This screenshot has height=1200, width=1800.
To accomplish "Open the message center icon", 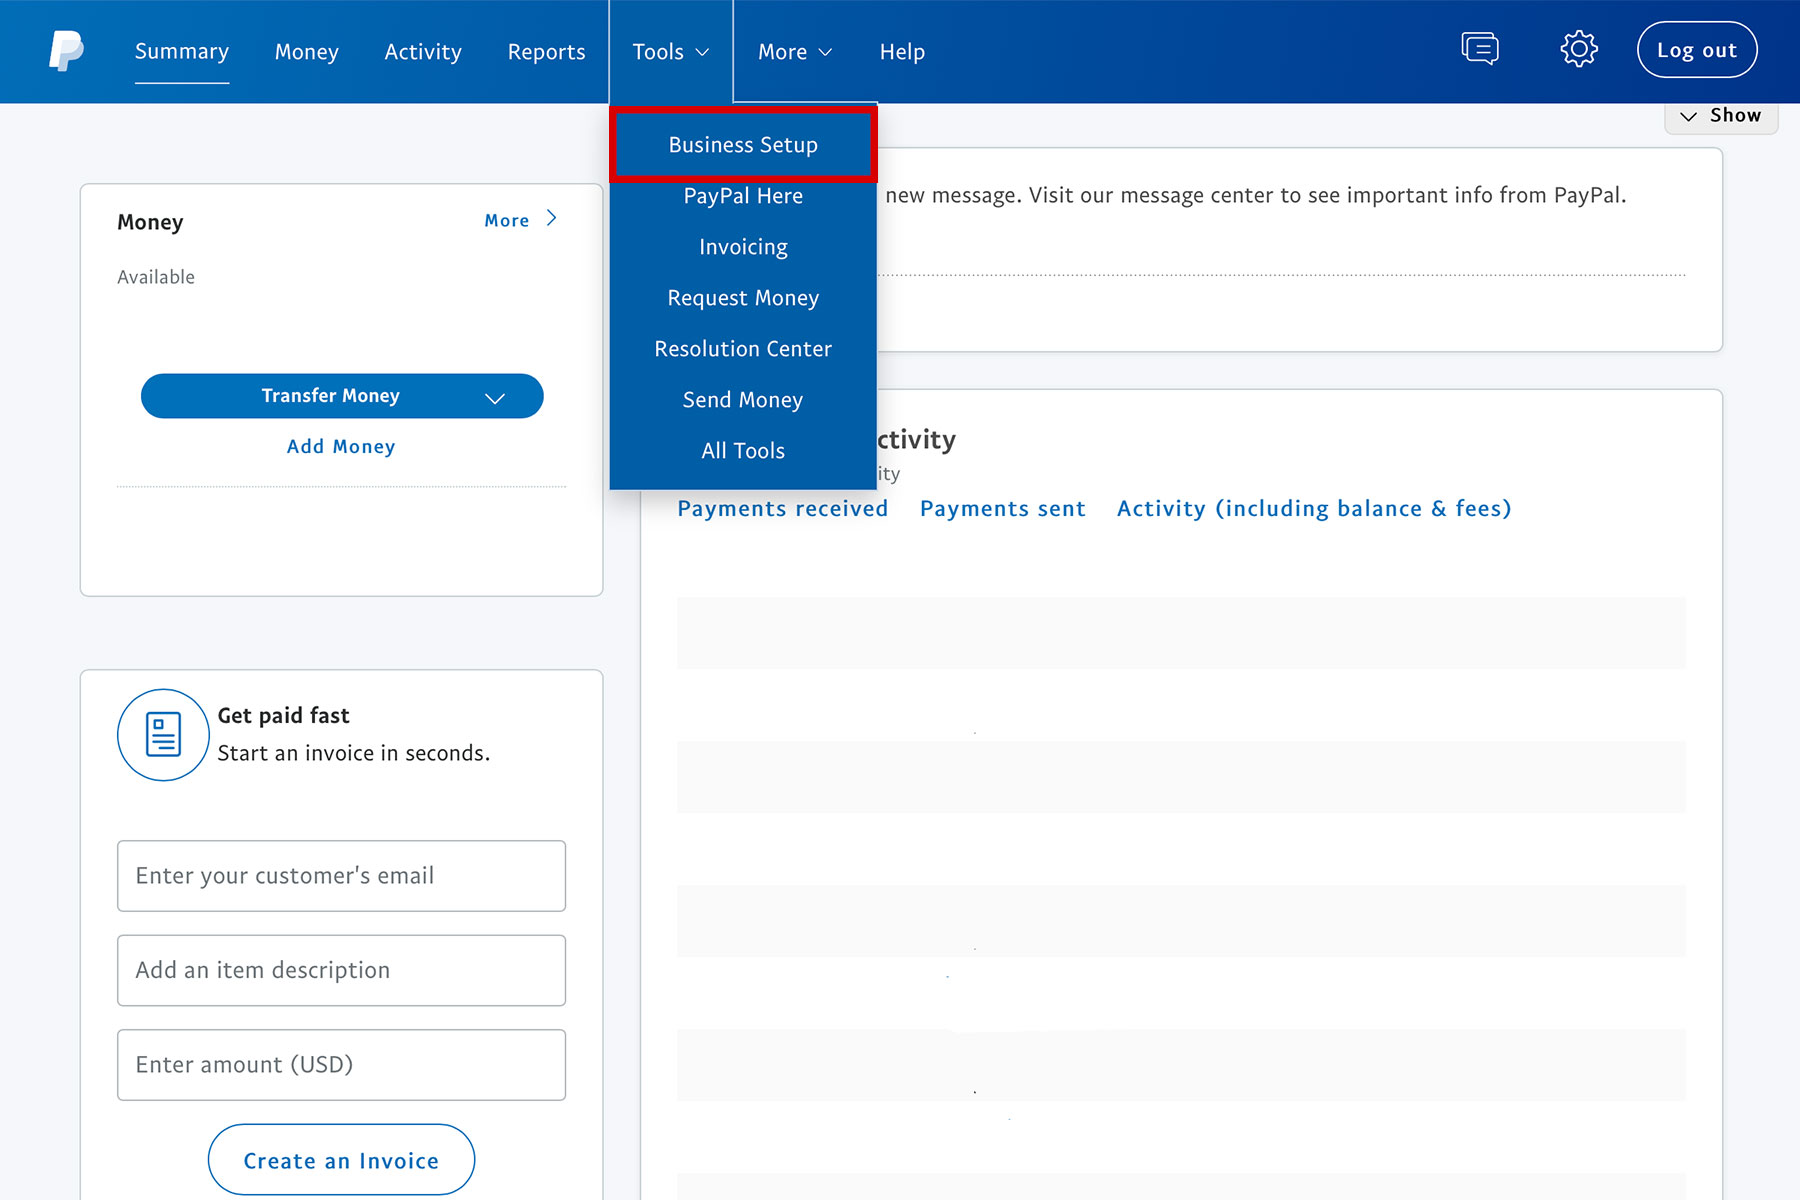I will [1480, 49].
